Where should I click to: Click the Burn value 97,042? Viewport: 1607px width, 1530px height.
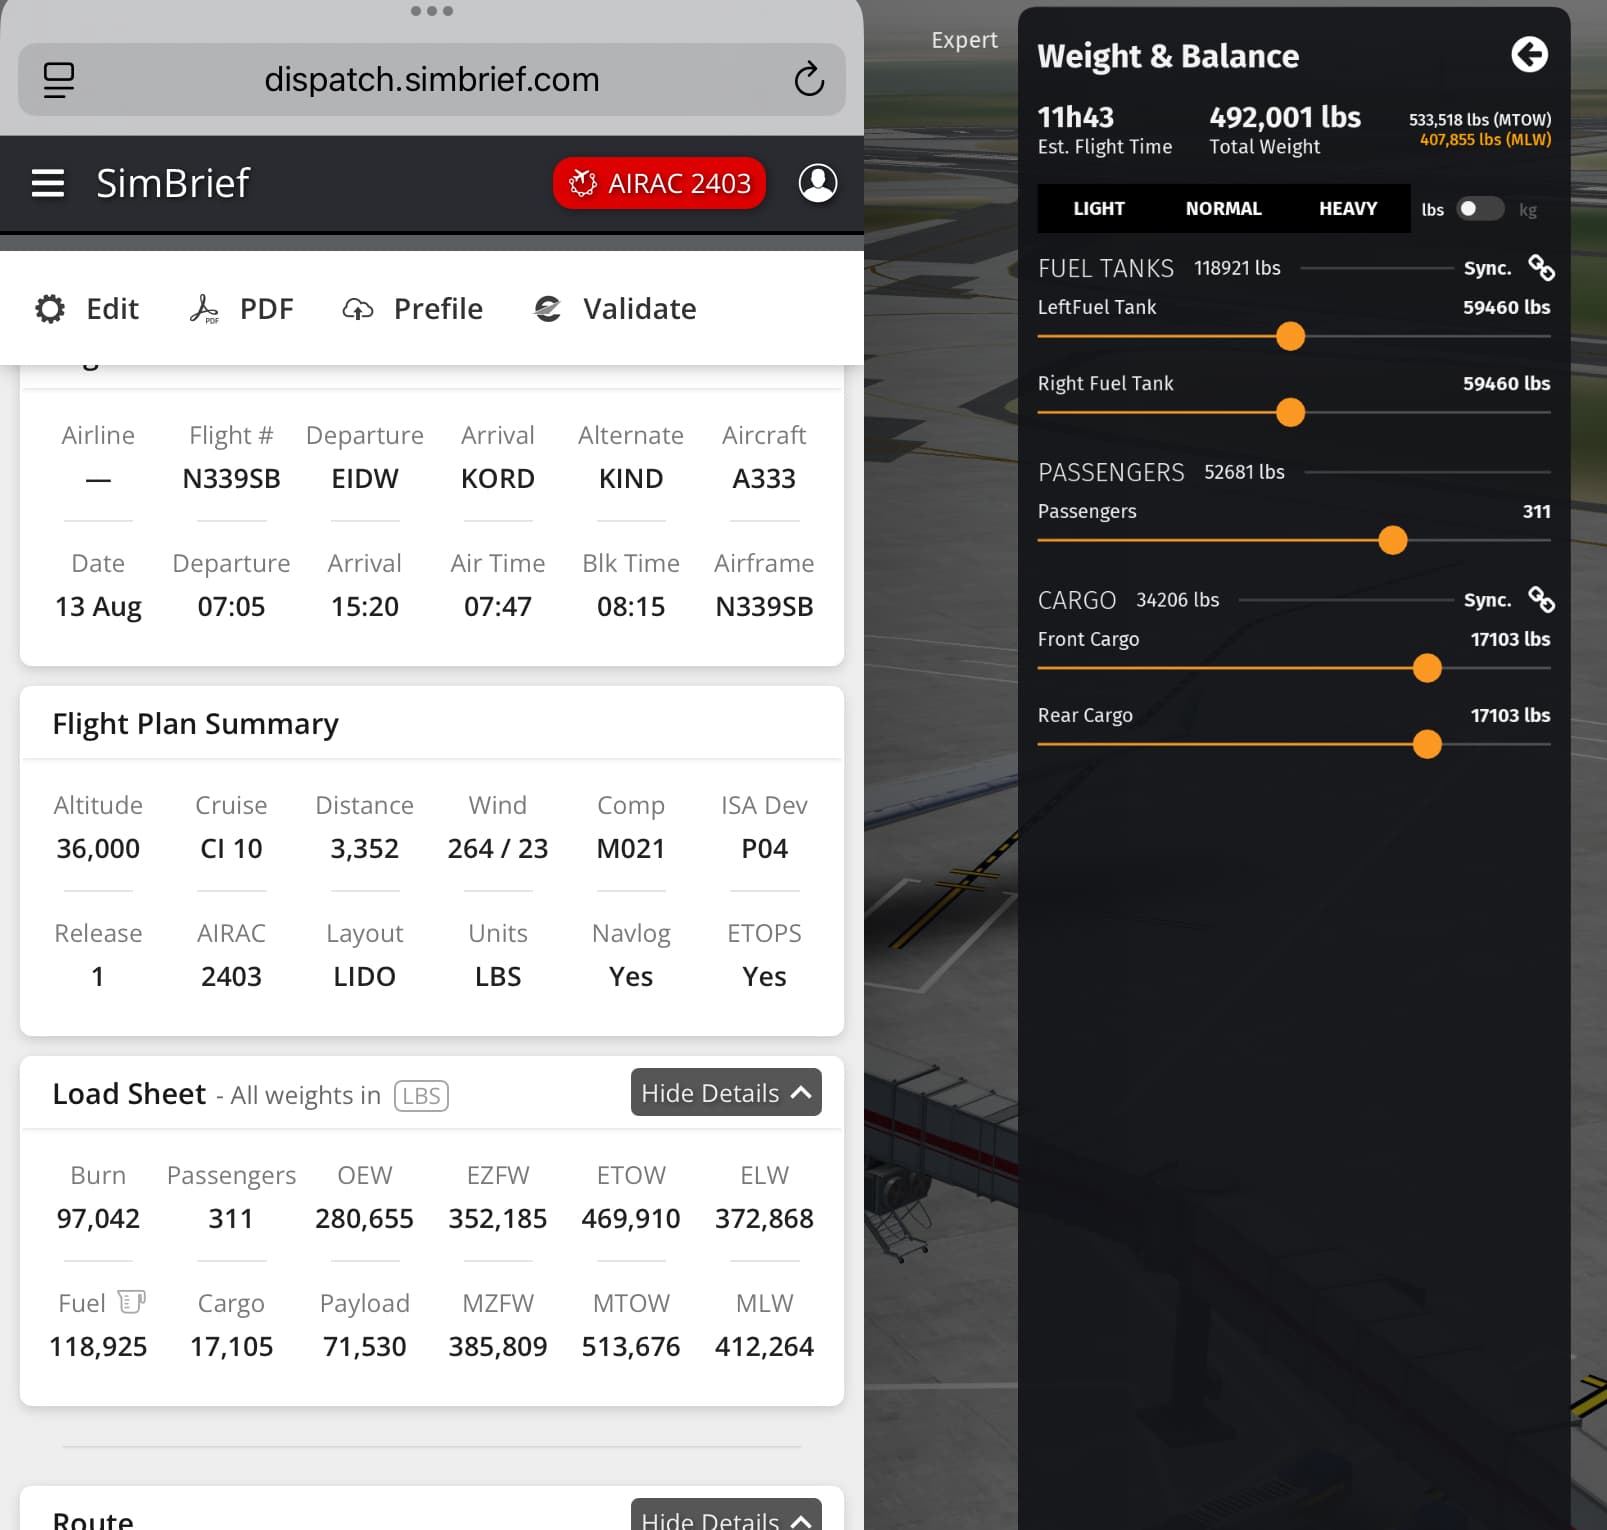tap(98, 1218)
